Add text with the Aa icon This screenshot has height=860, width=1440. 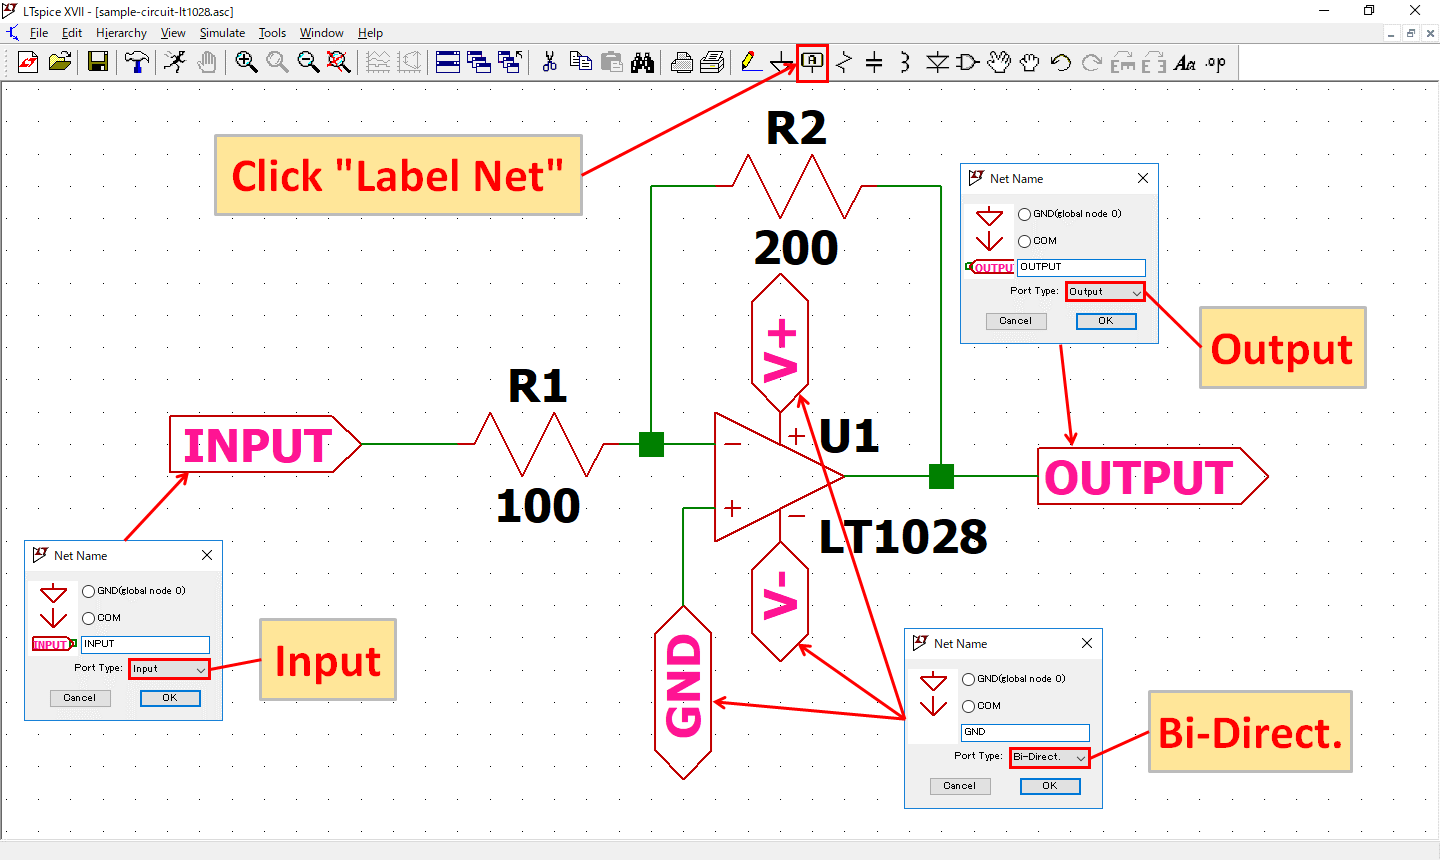coord(1185,62)
